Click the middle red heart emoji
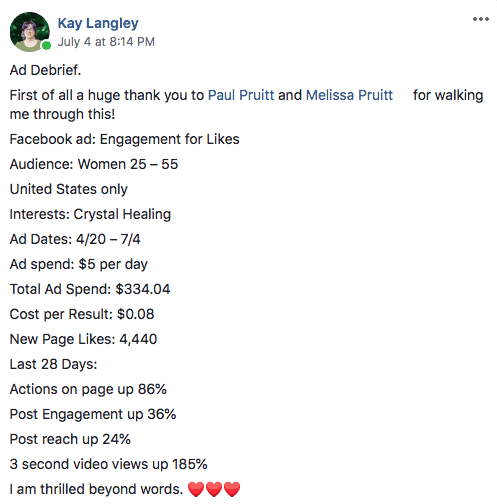This screenshot has height=504, width=497. point(214,489)
